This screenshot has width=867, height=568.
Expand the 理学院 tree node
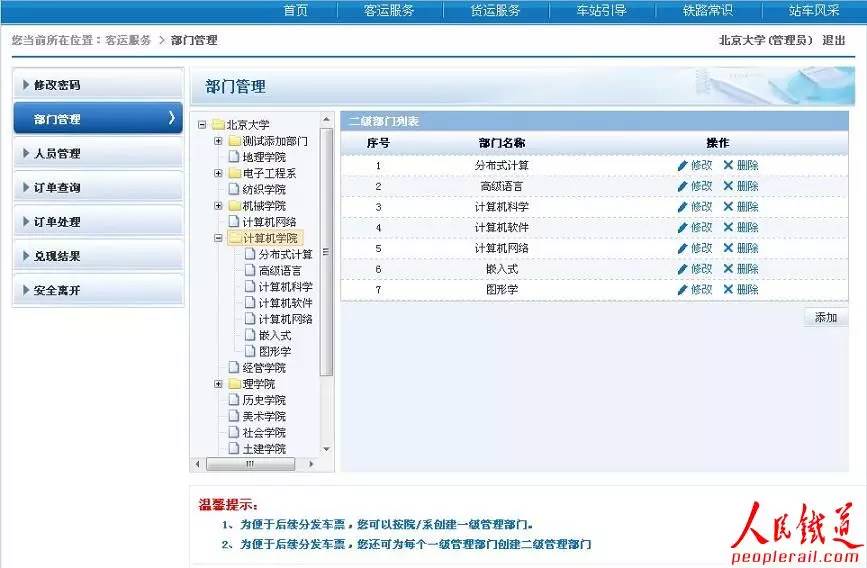[x=218, y=384]
